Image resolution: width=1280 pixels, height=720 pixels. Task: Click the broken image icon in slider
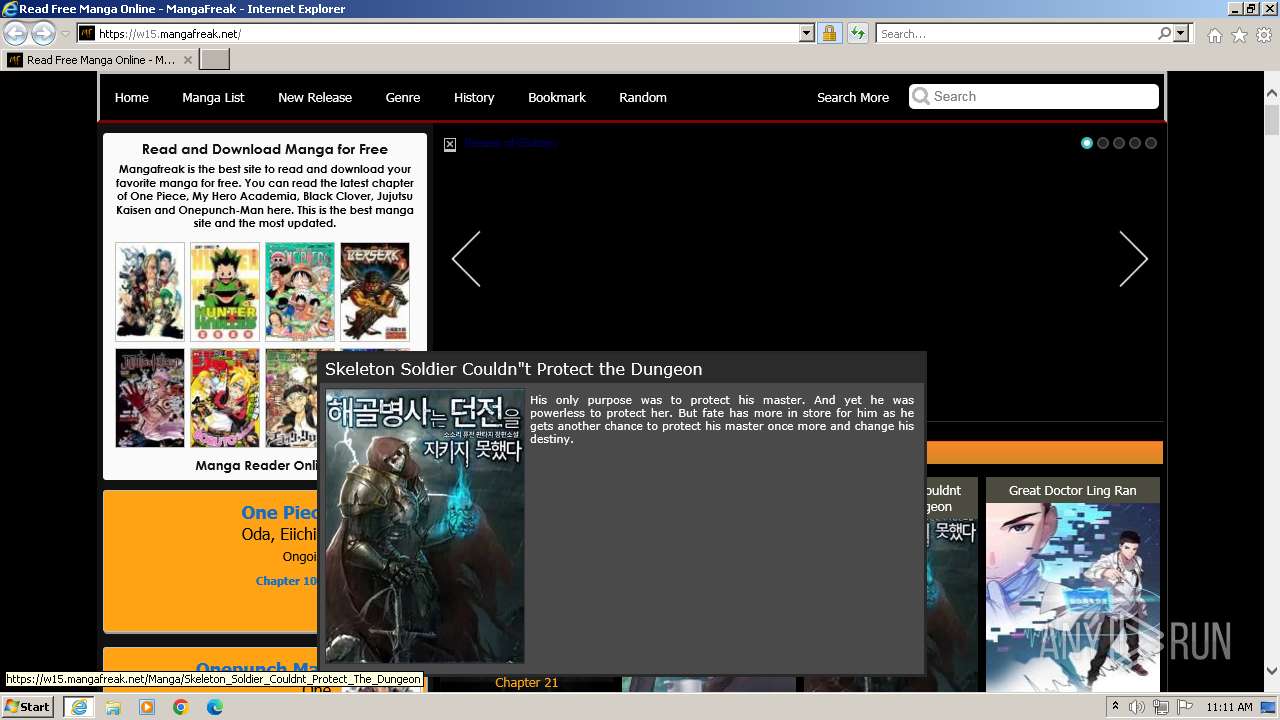450,144
